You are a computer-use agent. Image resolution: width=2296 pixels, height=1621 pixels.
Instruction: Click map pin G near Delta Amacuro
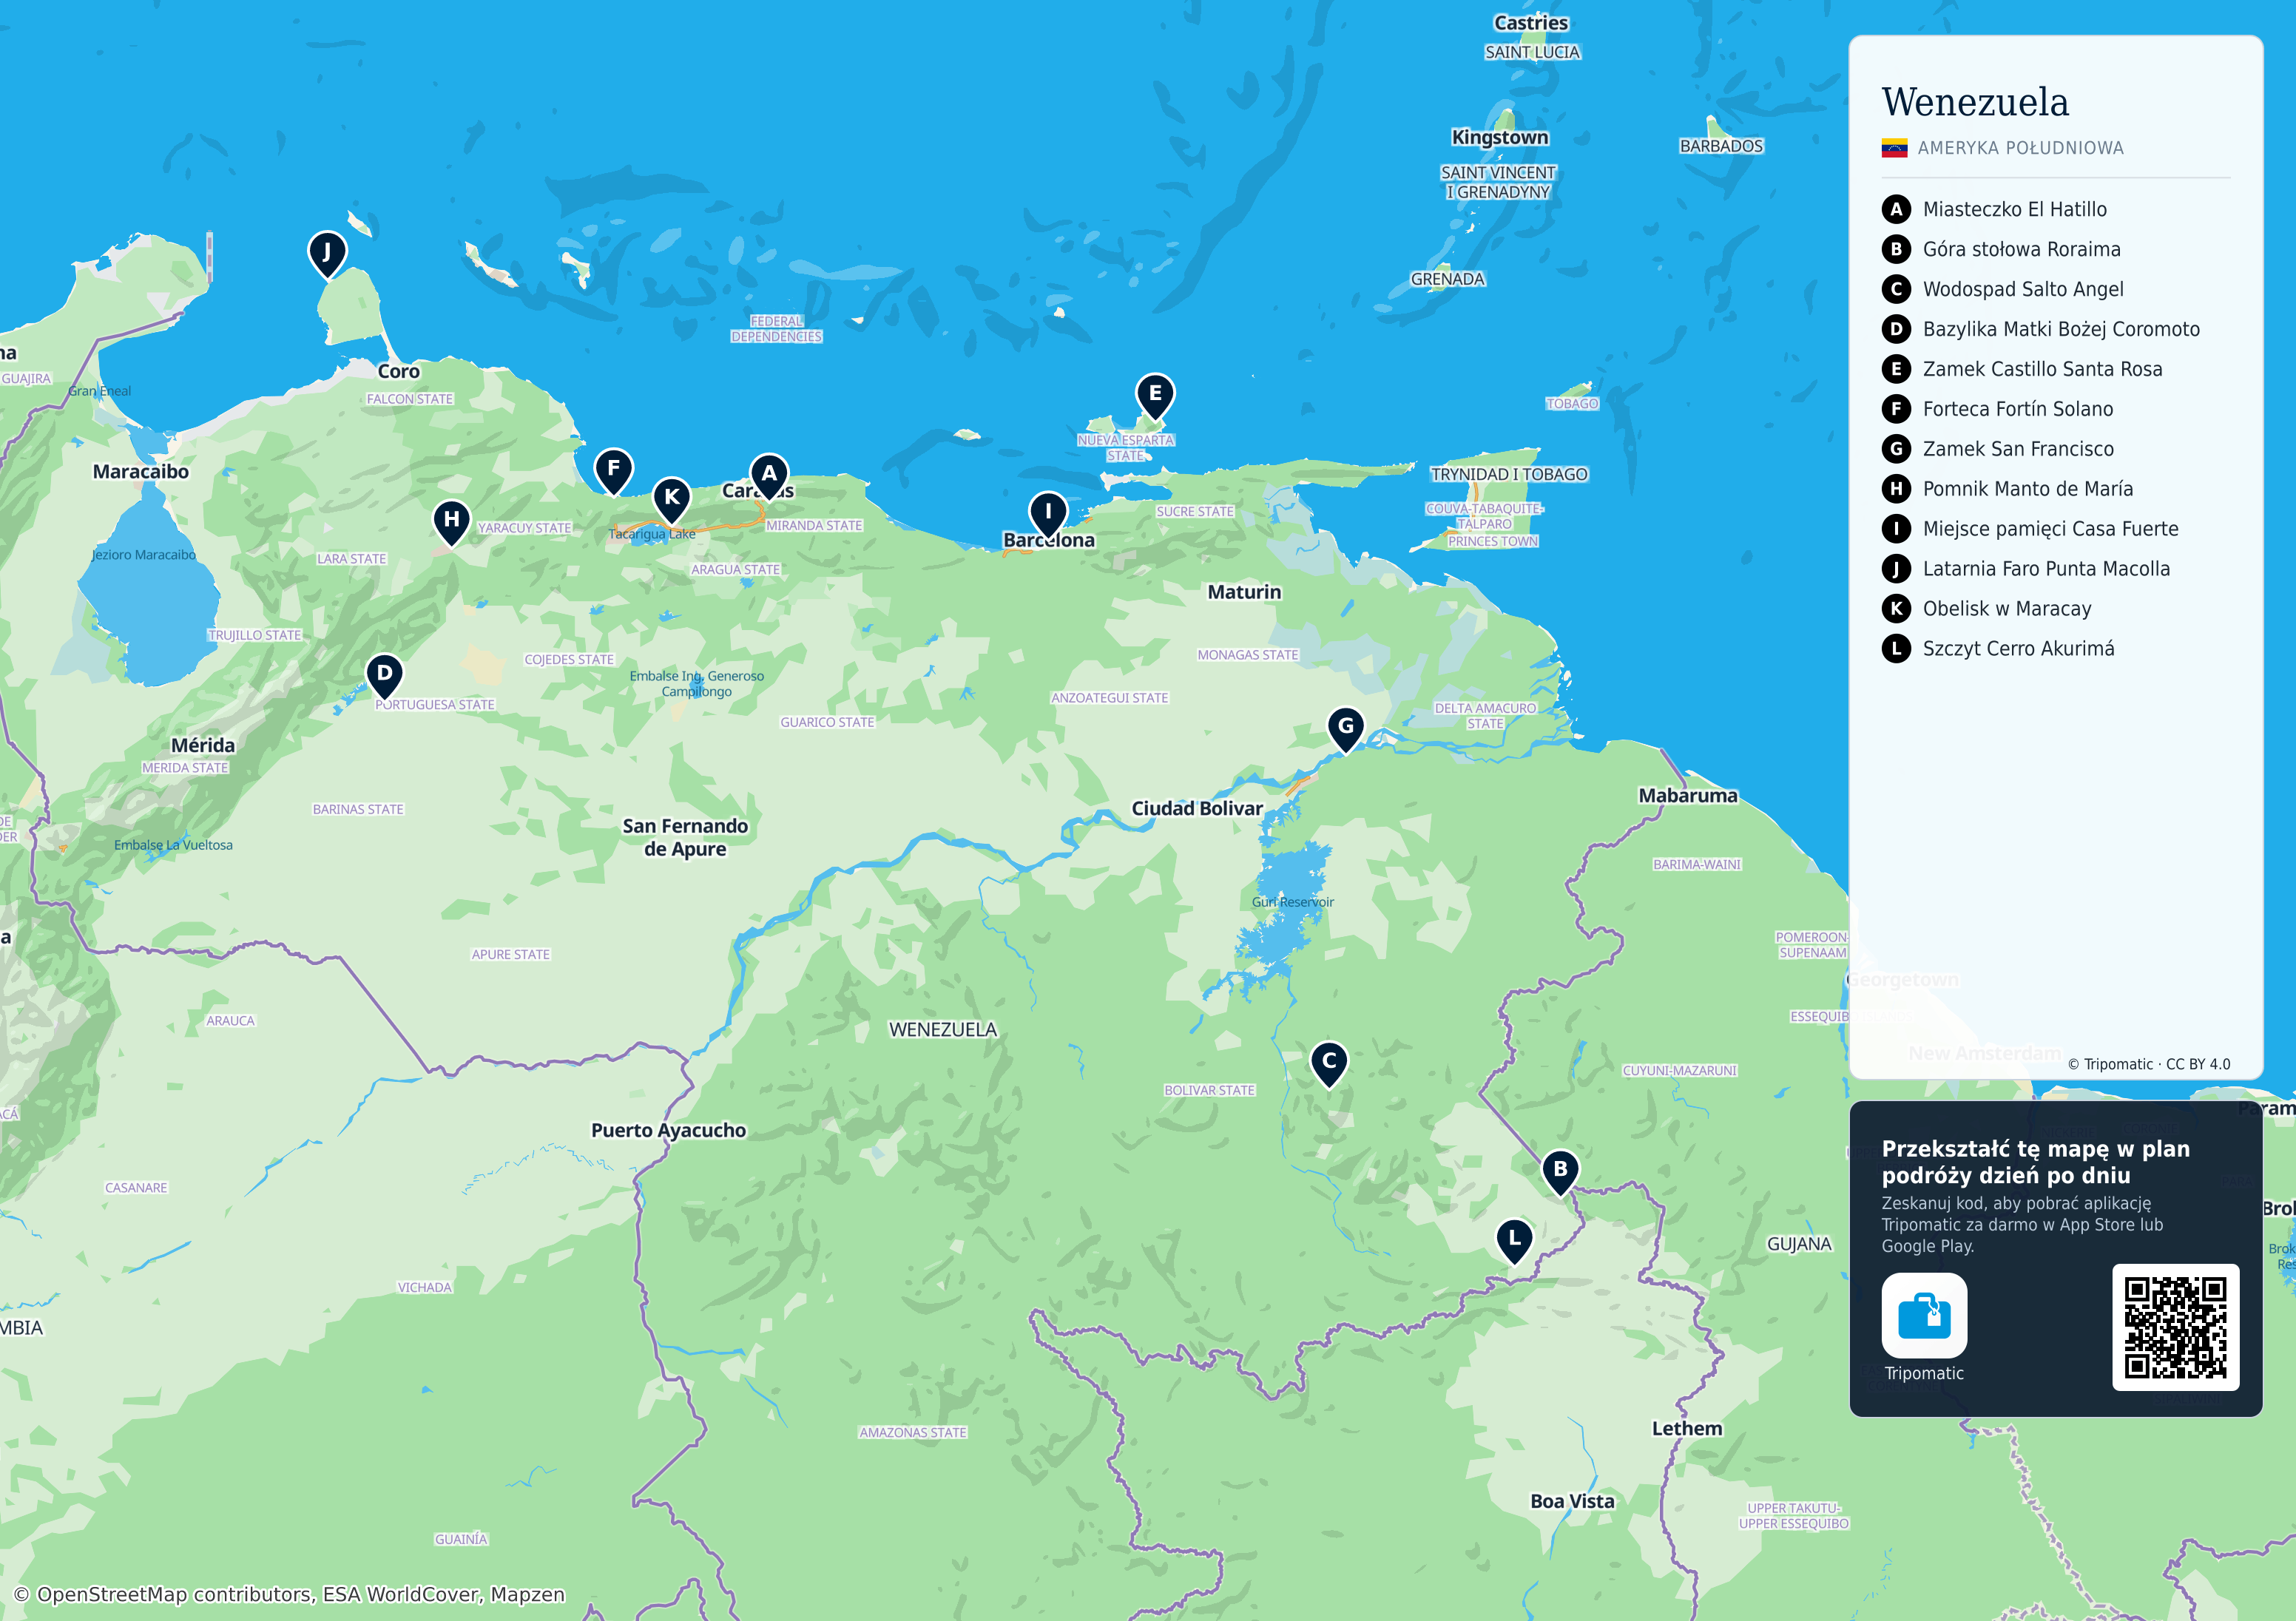(x=1346, y=729)
